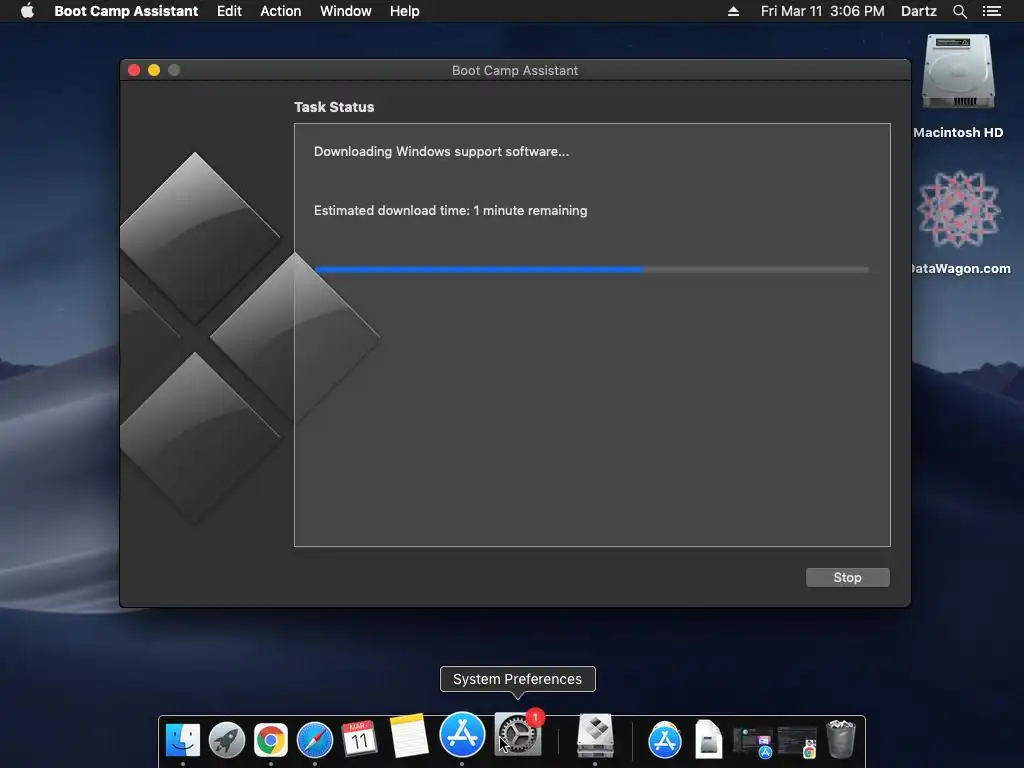Screen dimensions: 1024x768
Task: Click the date and time in menu bar
Action: (x=822, y=11)
